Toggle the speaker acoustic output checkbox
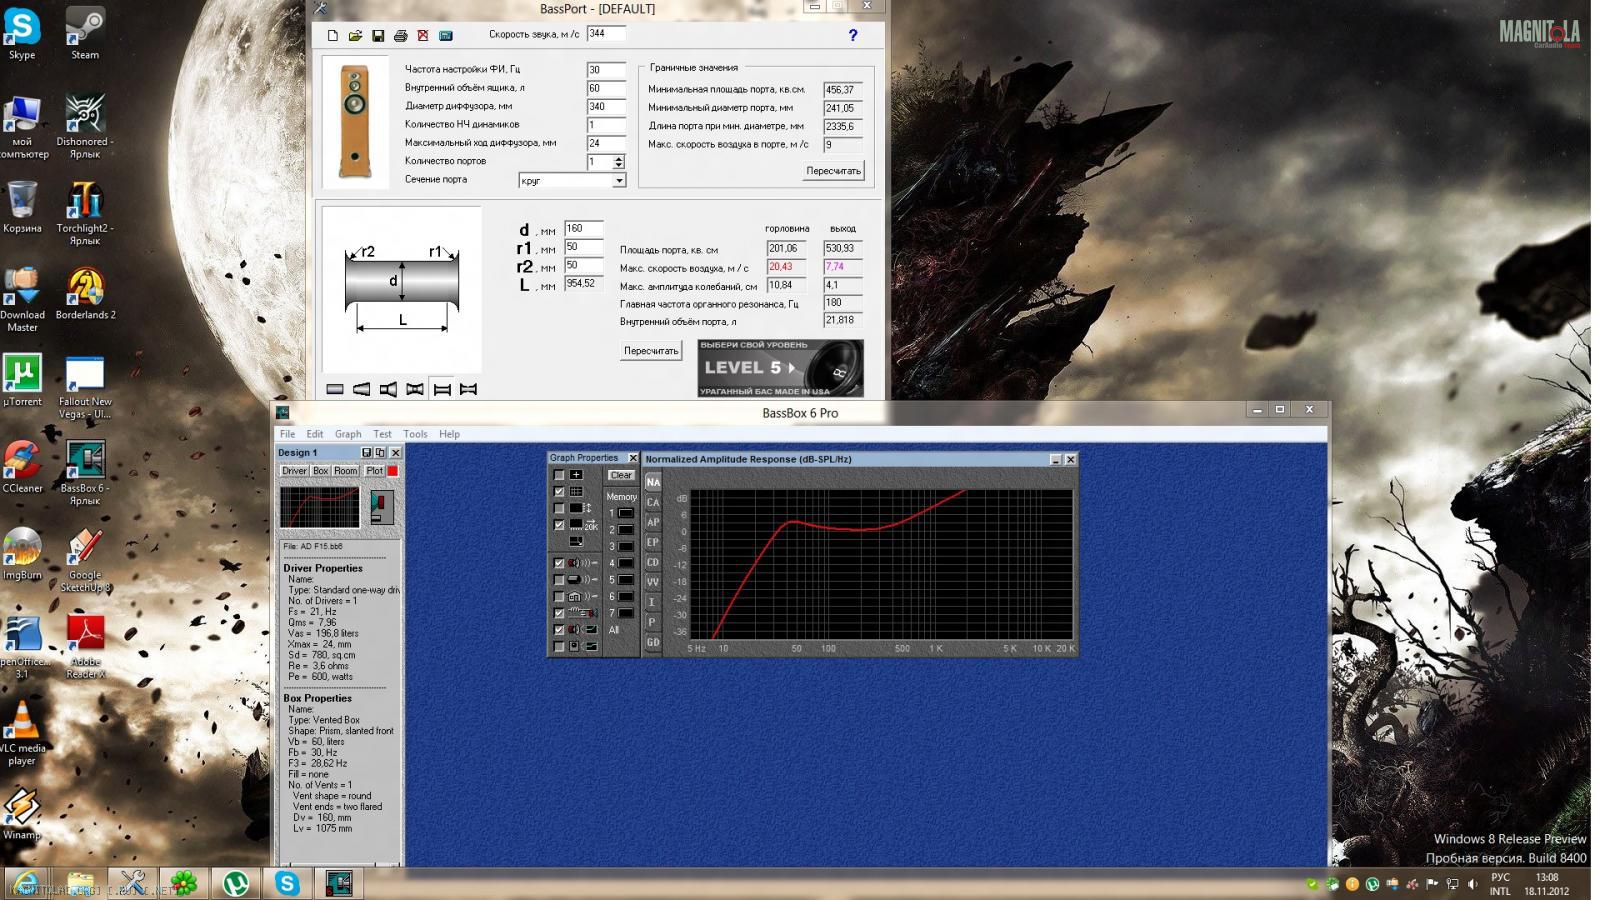The image size is (1600, 900). click(559, 563)
